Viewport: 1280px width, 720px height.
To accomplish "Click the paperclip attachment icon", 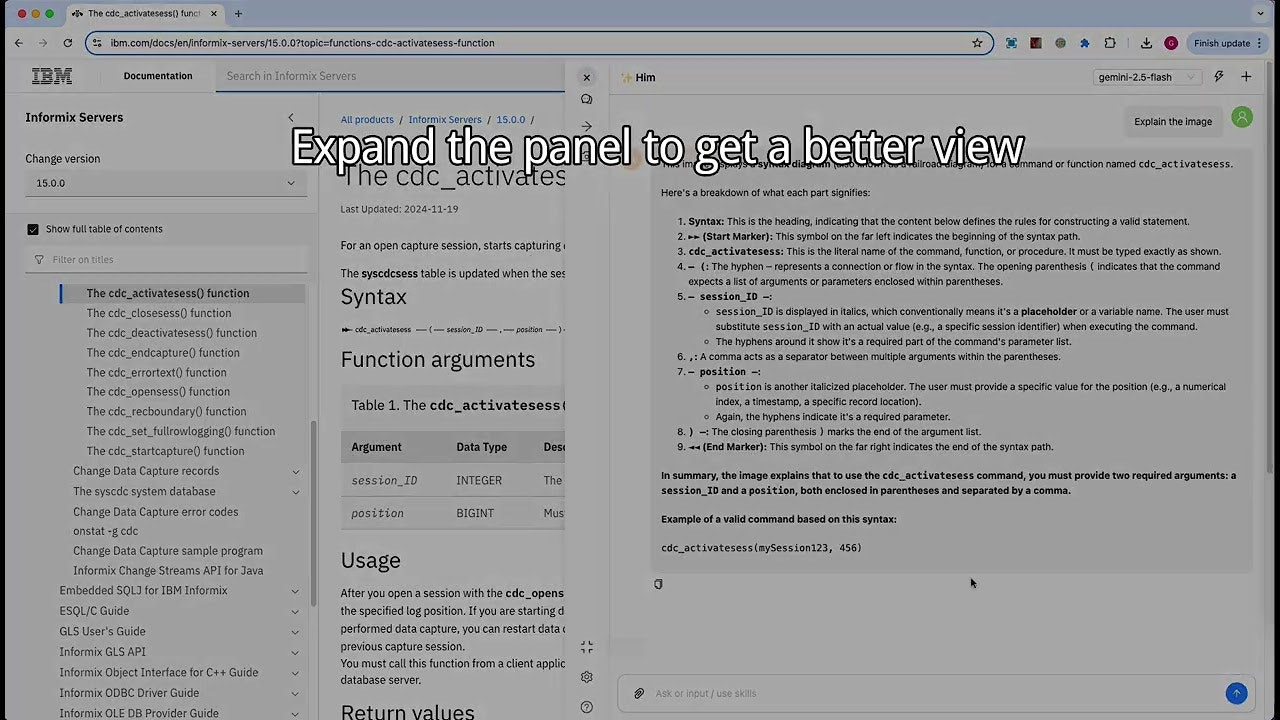I will (x=638, y=693).
